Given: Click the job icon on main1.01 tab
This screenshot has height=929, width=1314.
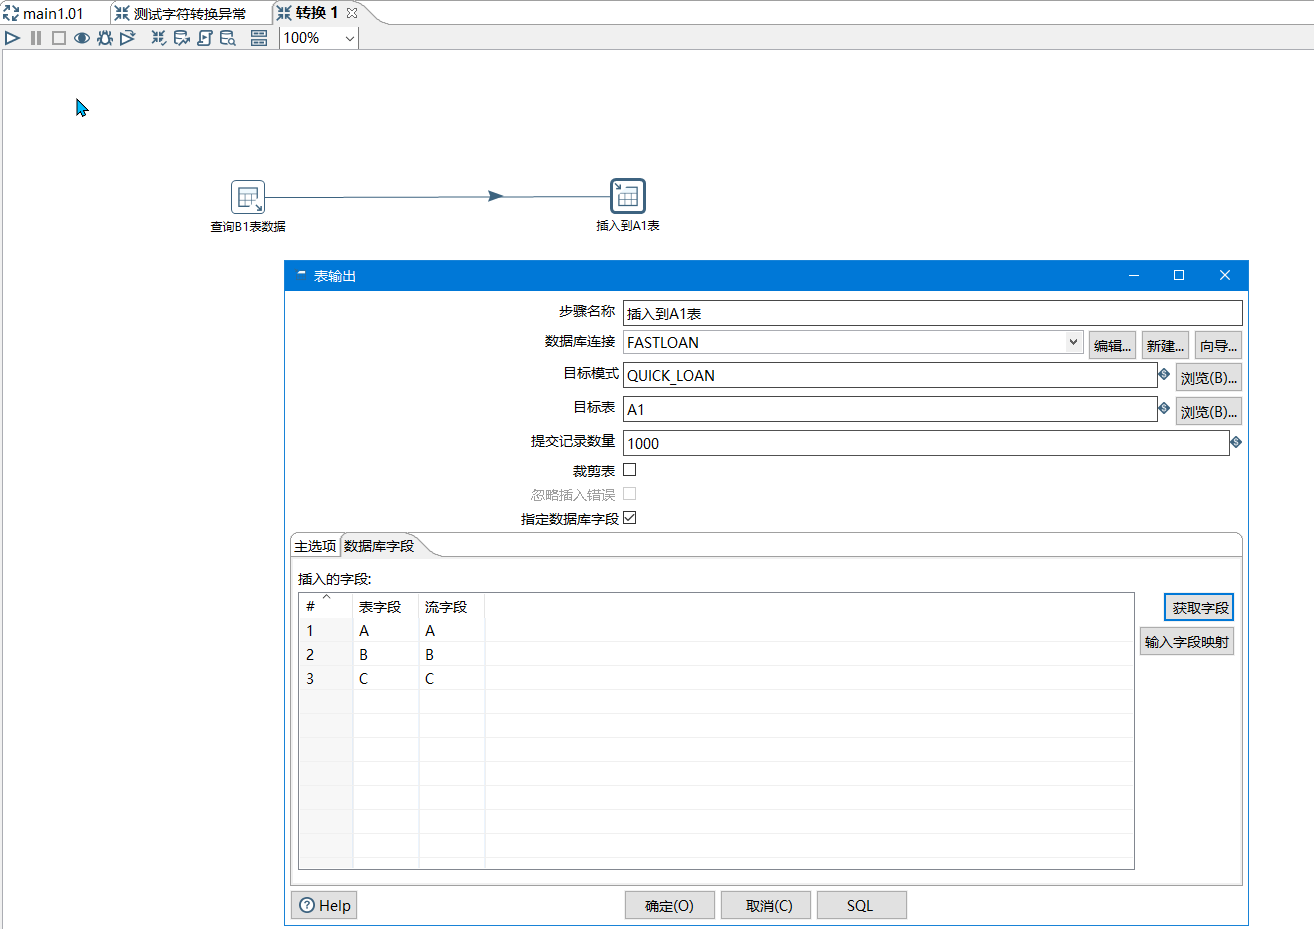Looking at the screenshot, I should pos(11,14).
